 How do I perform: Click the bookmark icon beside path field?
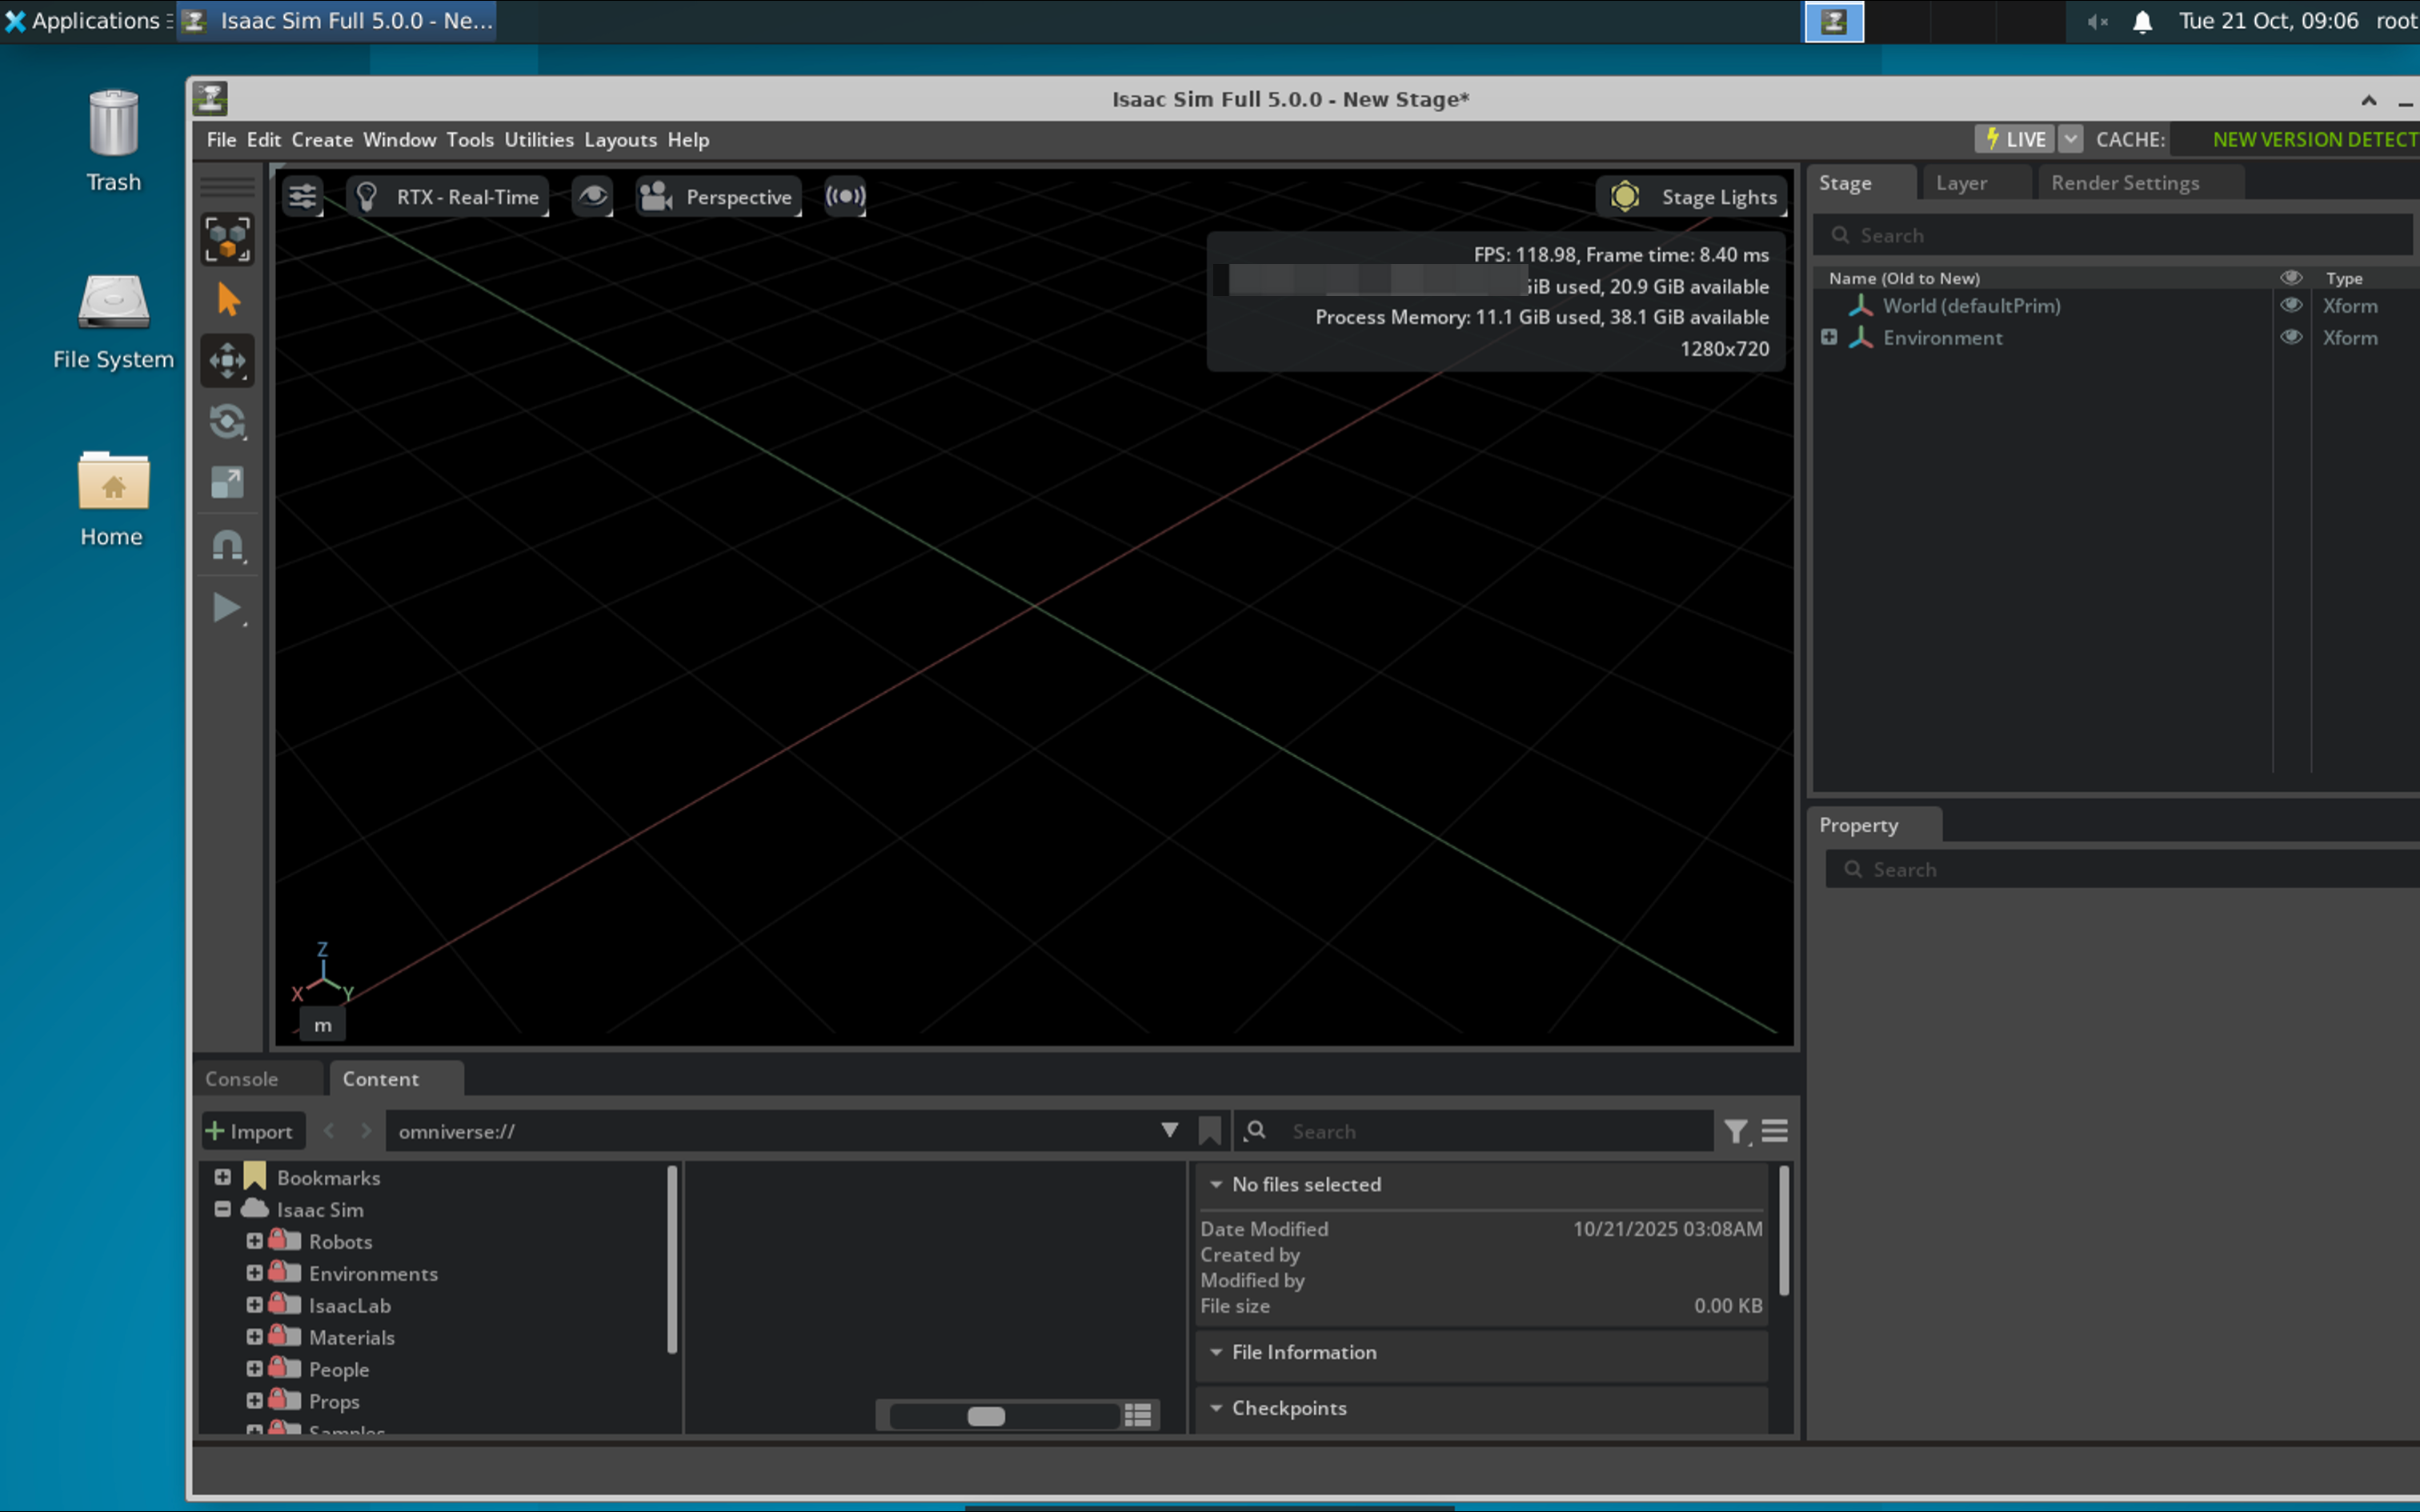tap(1209, 1131)
